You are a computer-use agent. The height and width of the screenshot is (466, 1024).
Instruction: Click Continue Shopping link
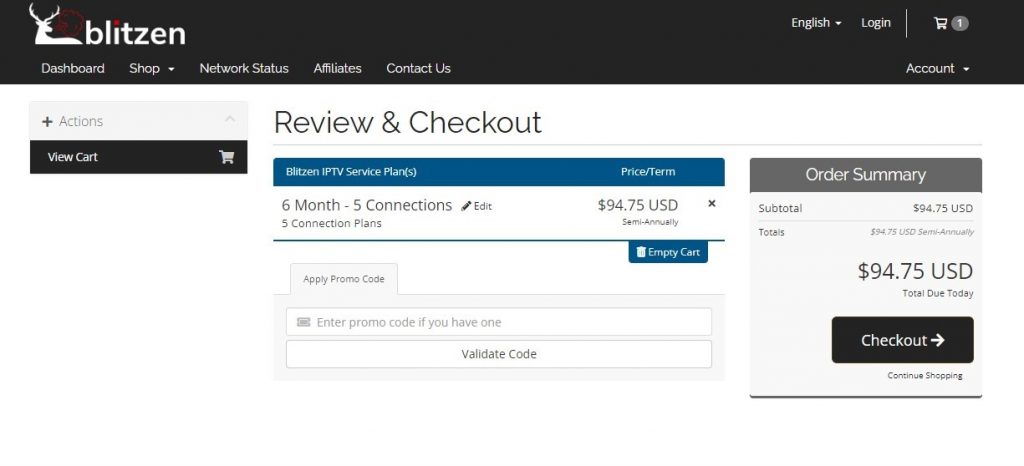pos(925,375)
